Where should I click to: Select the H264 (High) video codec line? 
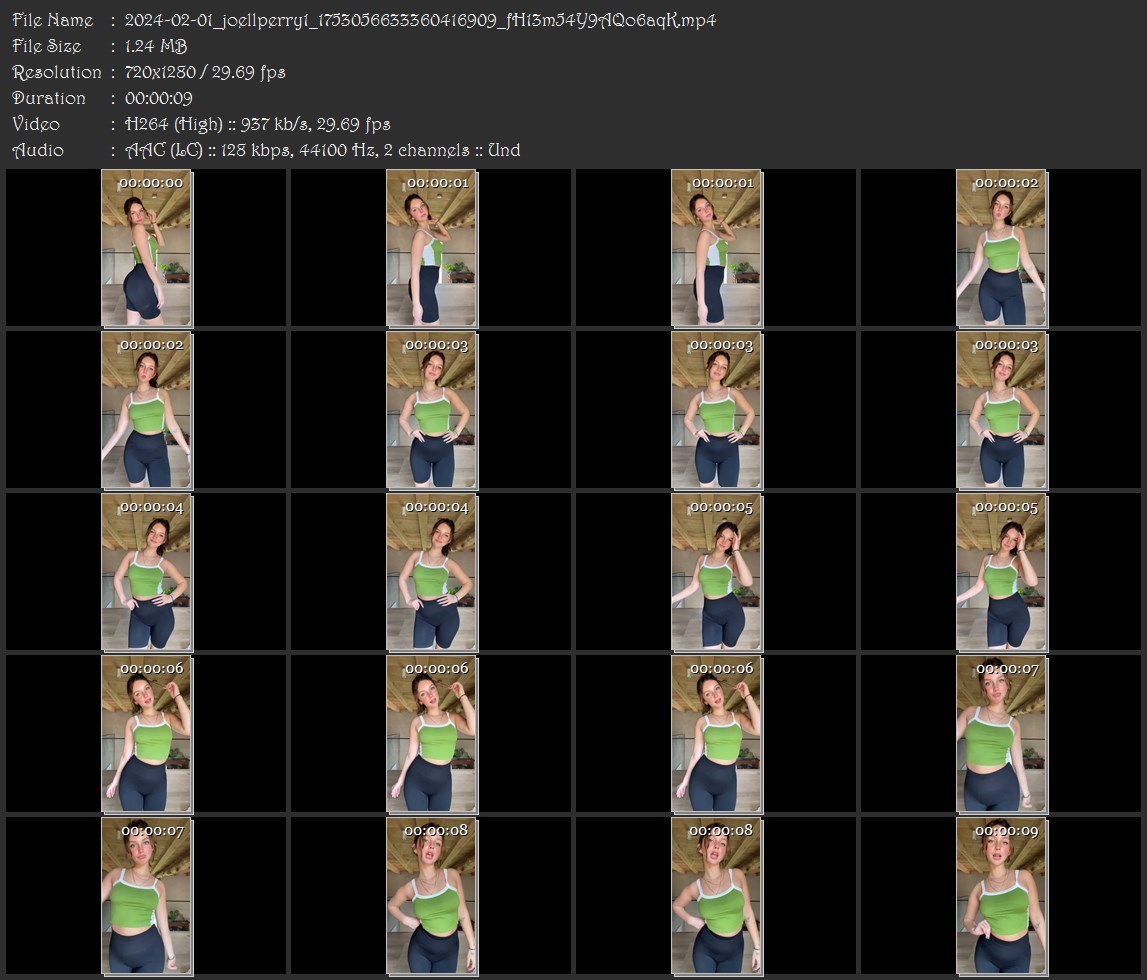coord(257,124)
